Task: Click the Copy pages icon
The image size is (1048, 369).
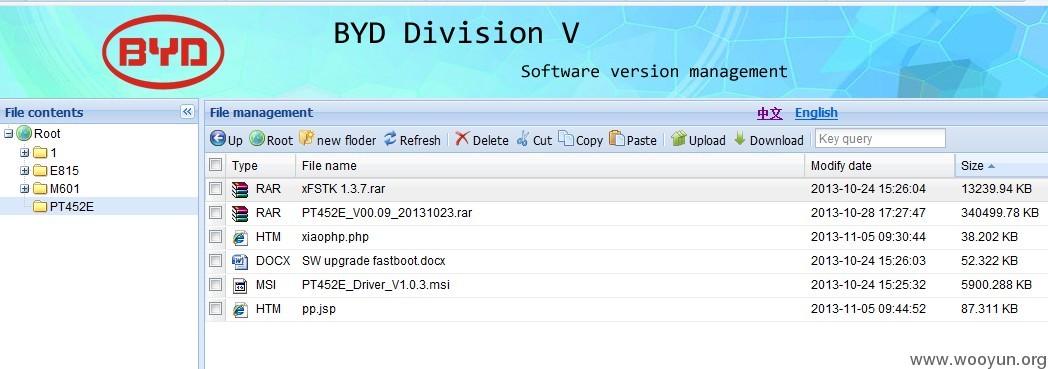Action: pos(566,138)
